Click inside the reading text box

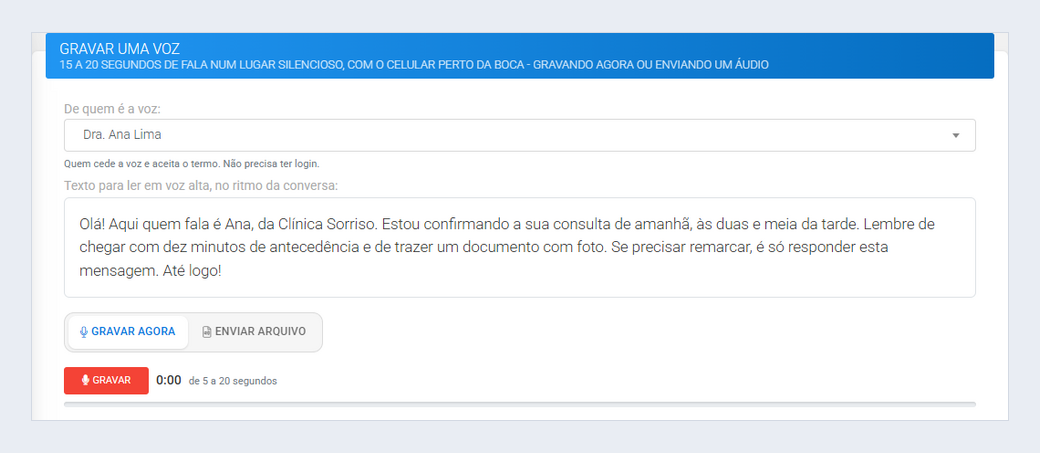pyautogui.click(x=519, y=247)
